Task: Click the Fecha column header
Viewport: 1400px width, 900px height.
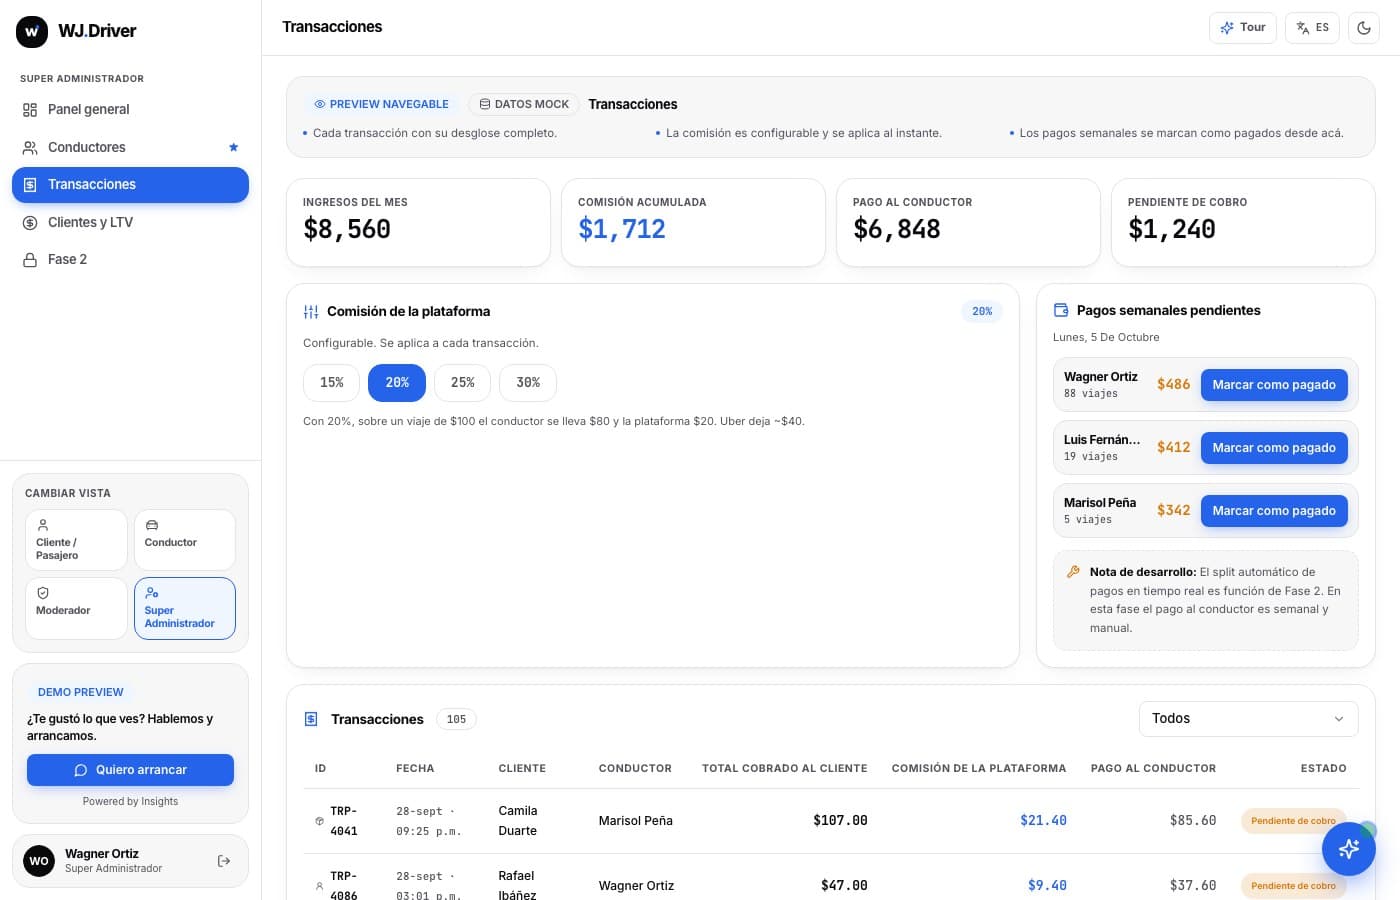Action: coord(415,768)
